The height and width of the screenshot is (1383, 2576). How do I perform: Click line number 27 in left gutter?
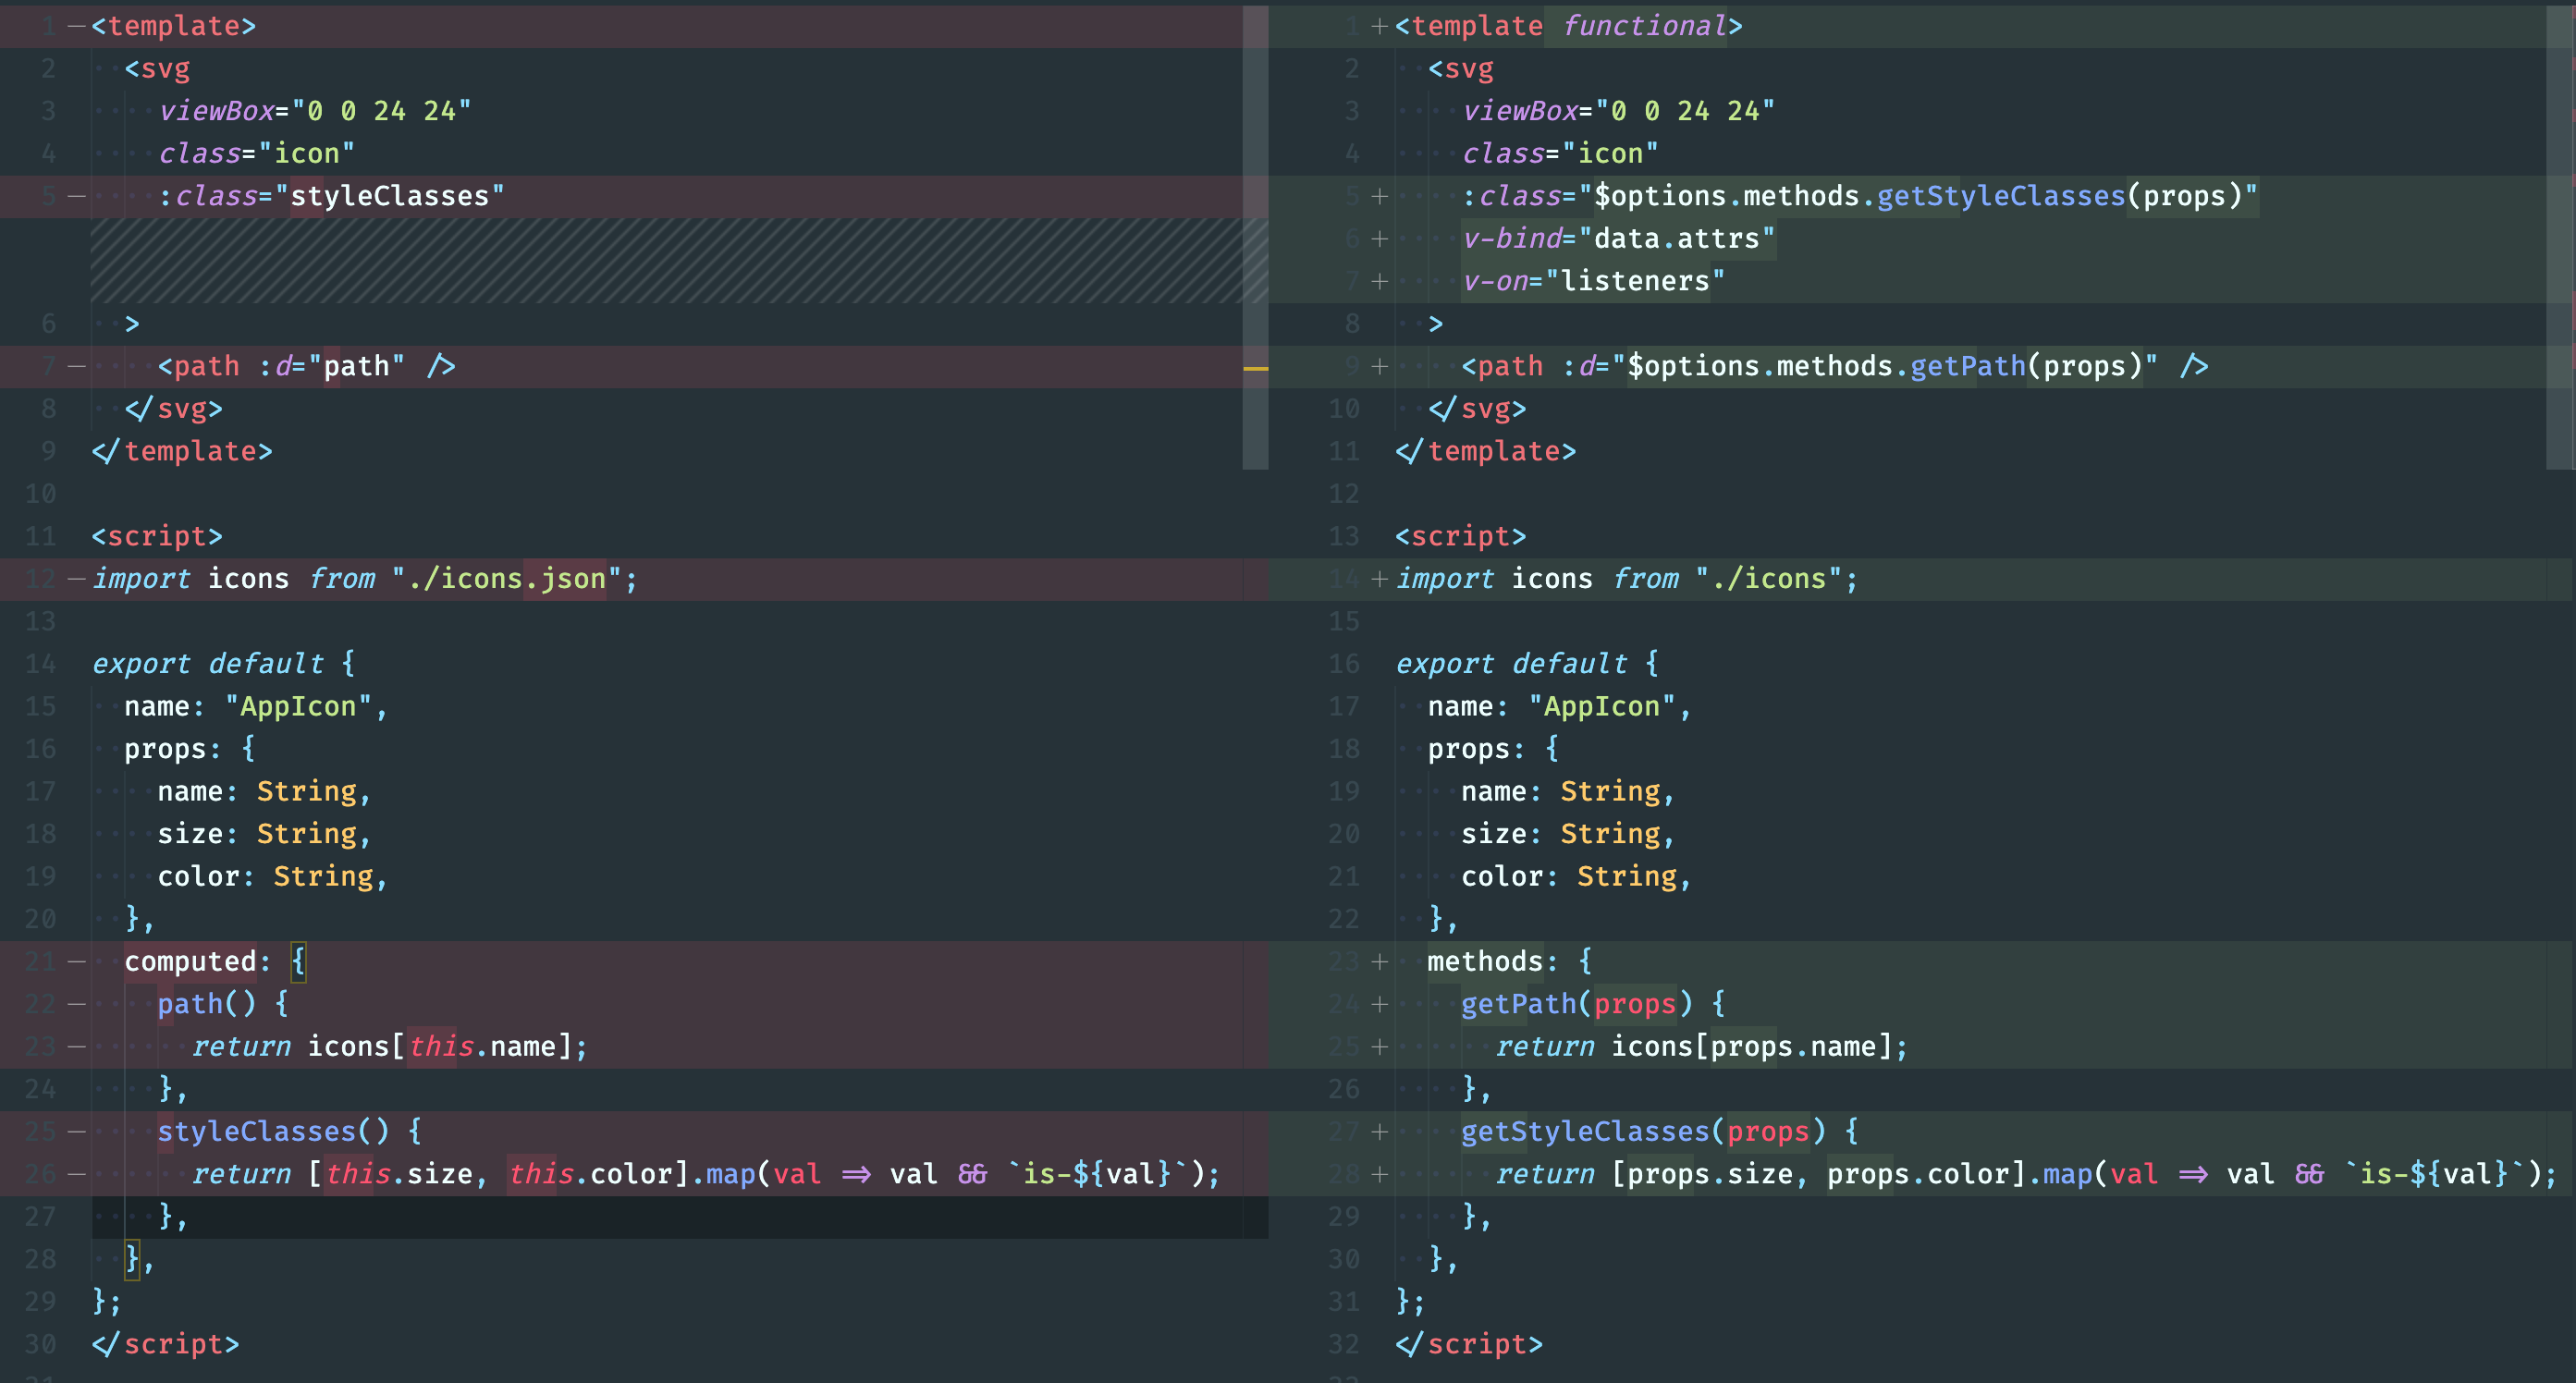[41, 1216]
